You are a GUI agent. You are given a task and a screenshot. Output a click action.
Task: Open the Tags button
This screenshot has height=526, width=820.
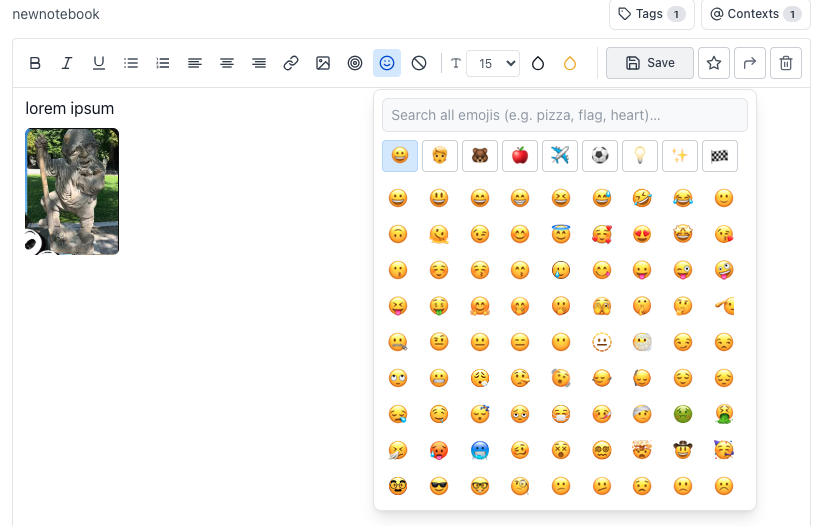coord(652,14)
